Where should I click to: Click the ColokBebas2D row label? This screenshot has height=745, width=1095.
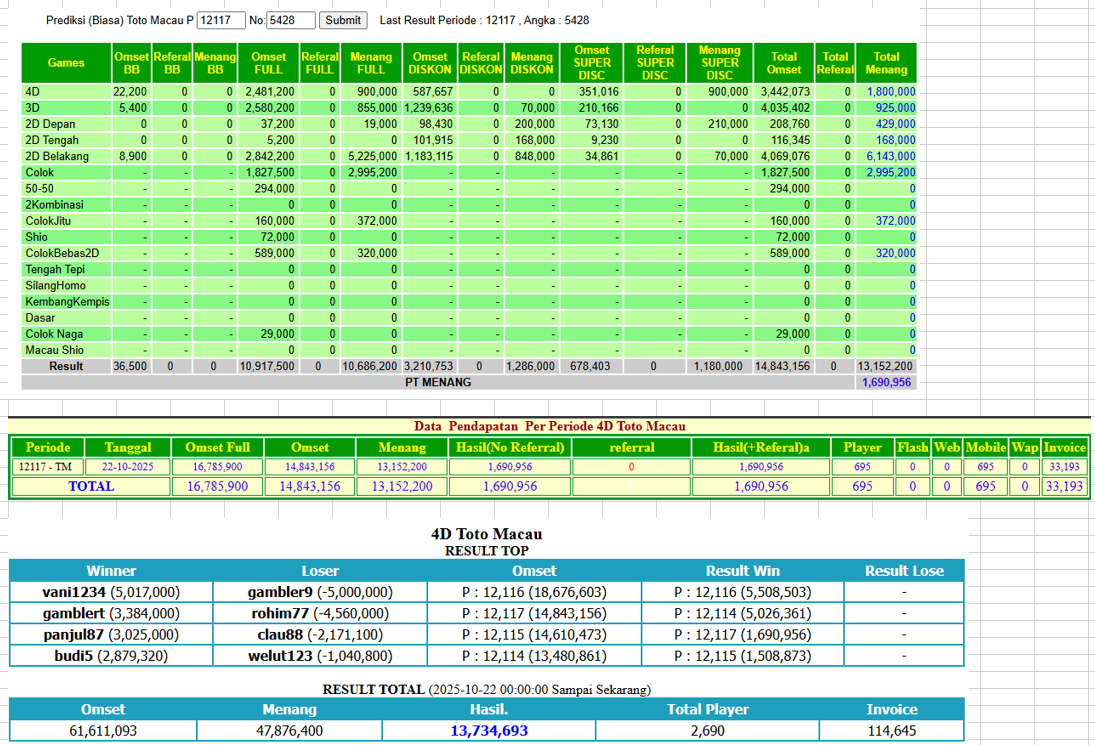(x=62, y=253)
